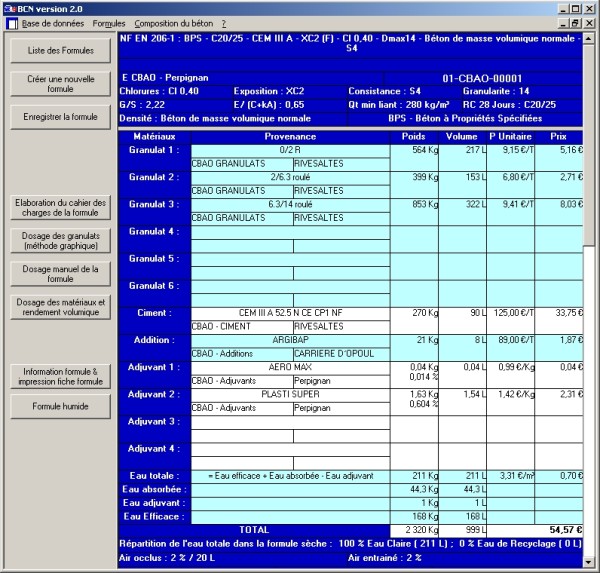Open Elaboration du cahier des charges
Screen dimensions: 600x573
click(60, 207)
